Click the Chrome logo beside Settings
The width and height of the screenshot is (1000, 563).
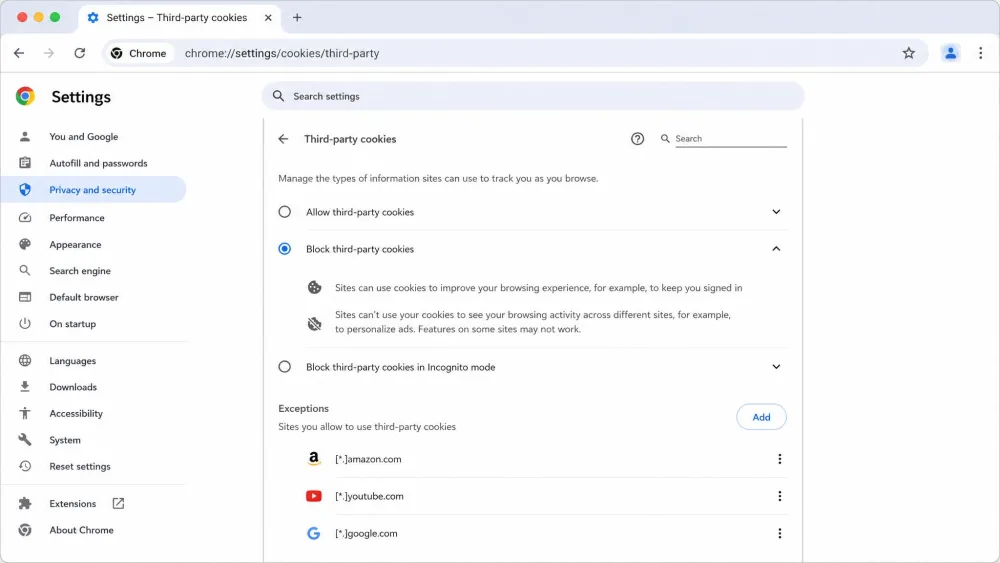pyautogui.click(x=26, y=96)
